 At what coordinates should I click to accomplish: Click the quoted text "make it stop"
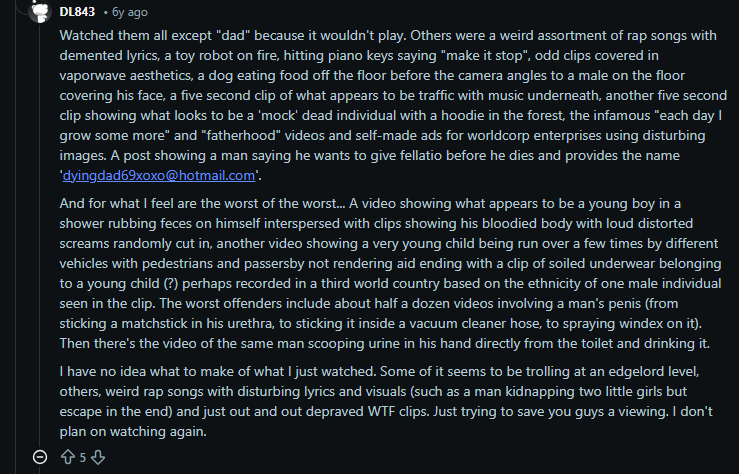click(484, 56)
